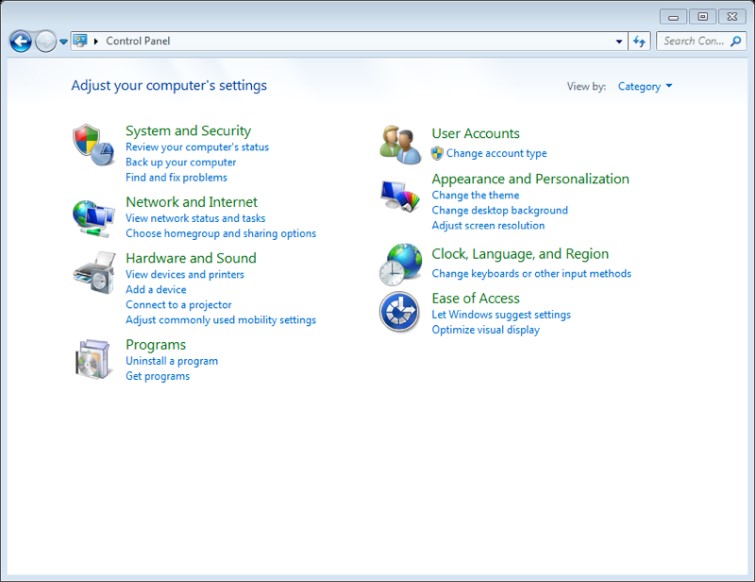Expand the recent pages dropdown arrow

point(64,42)
